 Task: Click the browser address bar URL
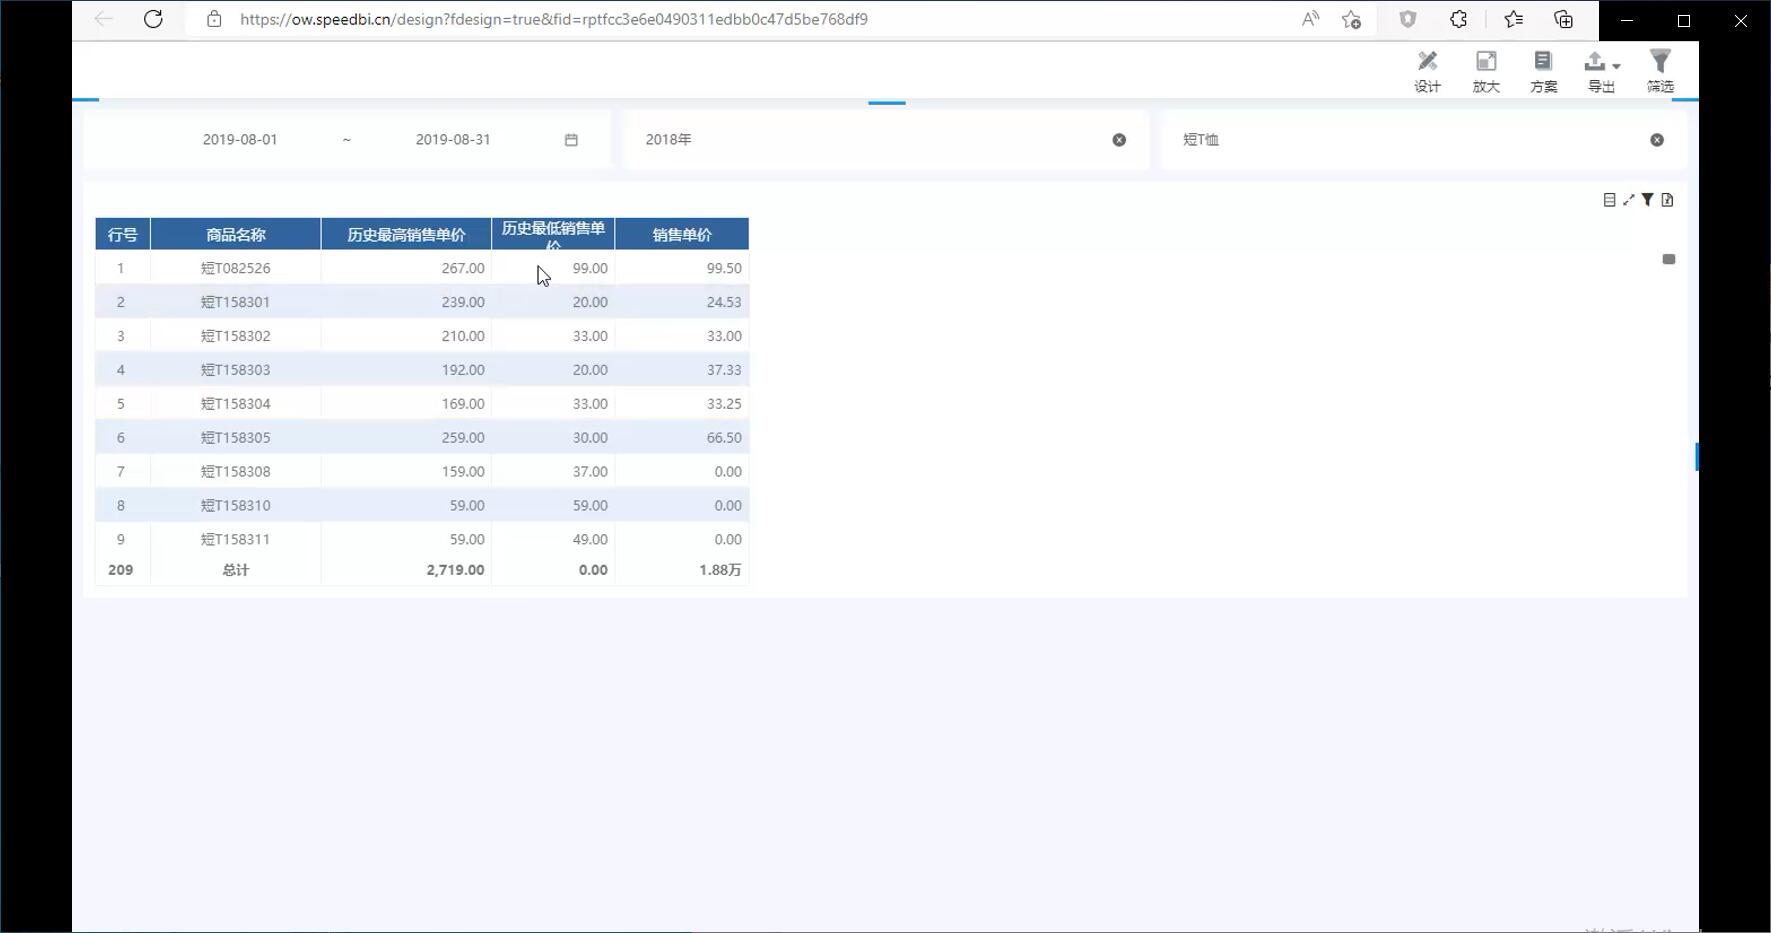(x=553, y=19)
